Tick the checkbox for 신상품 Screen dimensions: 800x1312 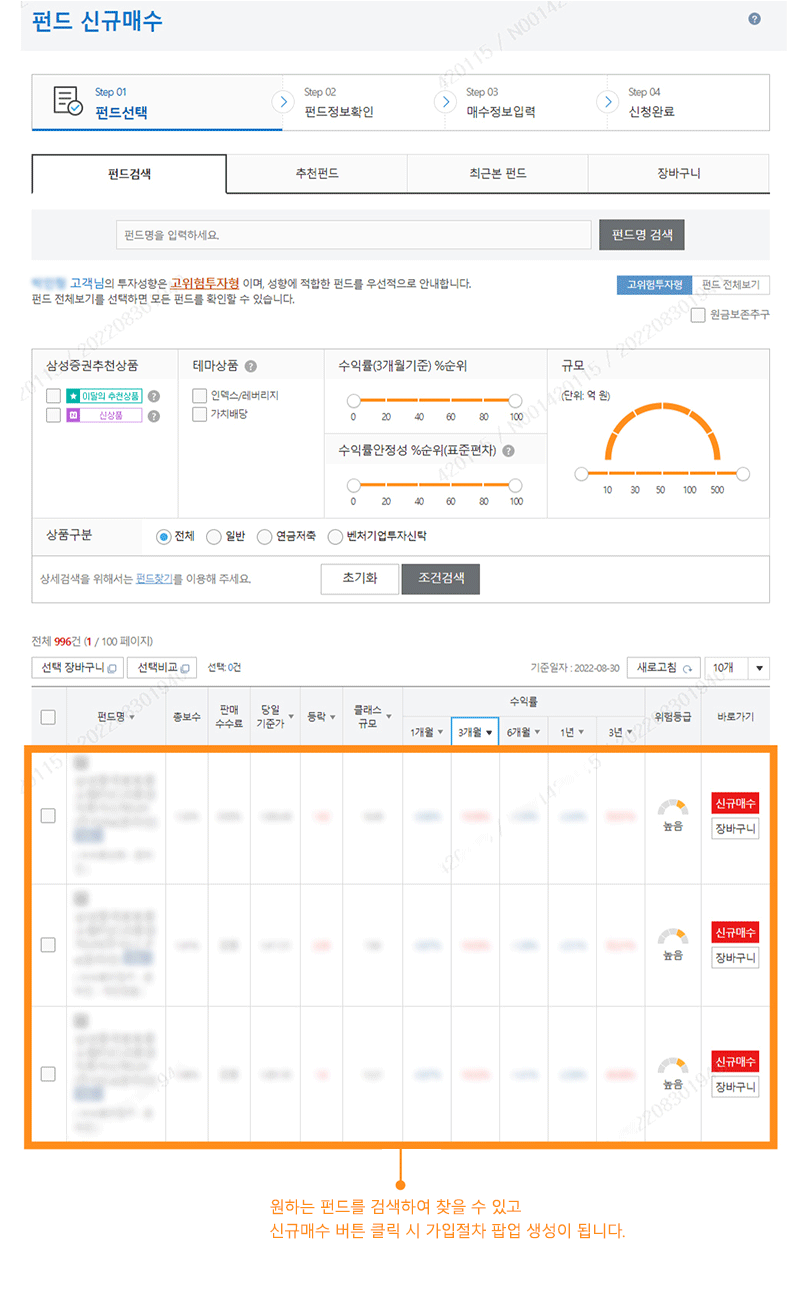tap(53, 416)
